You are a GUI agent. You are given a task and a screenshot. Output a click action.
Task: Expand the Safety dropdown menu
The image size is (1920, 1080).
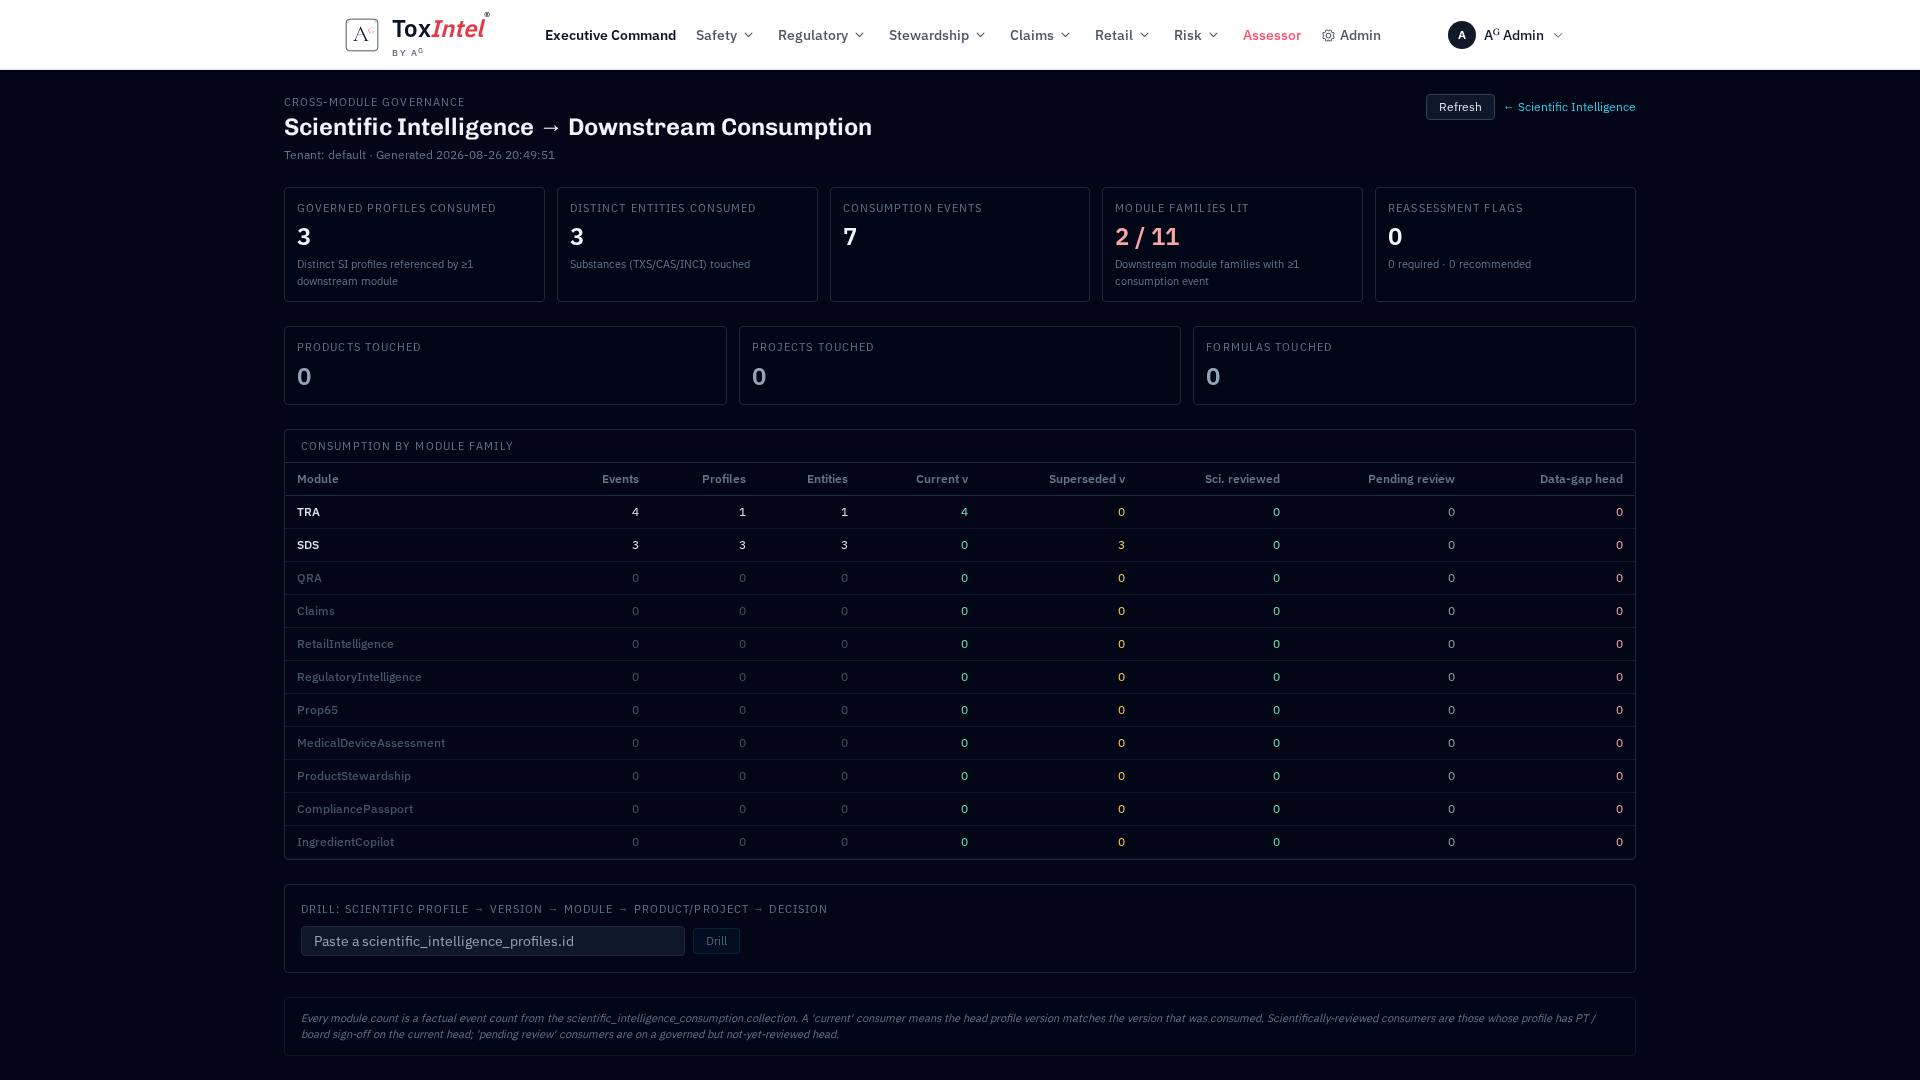click(x=725, y=35)
